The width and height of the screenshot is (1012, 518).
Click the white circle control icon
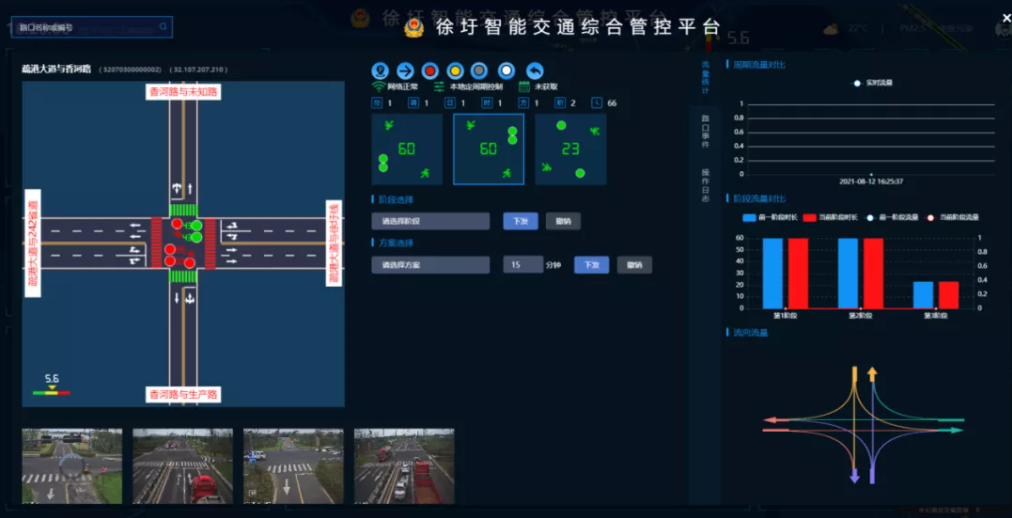[x=507, y=70]
